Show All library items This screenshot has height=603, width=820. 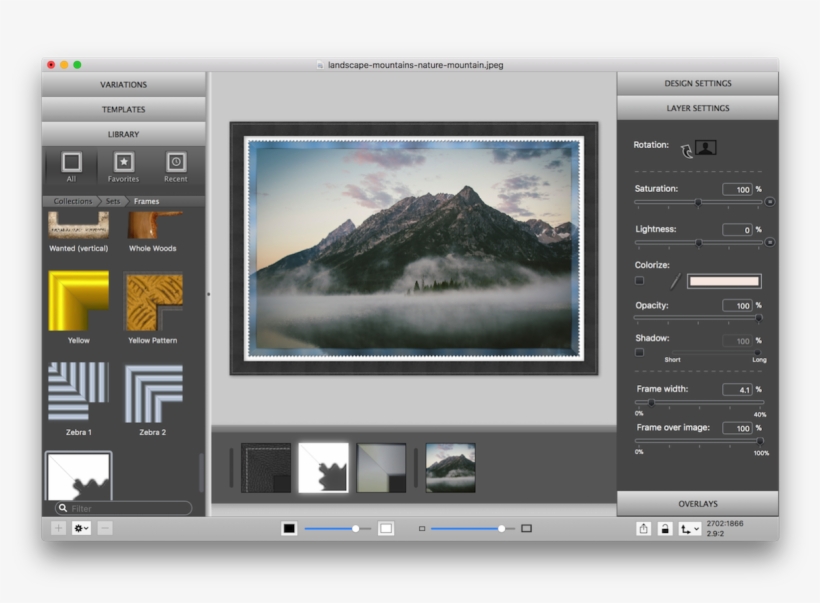point(71,166)
